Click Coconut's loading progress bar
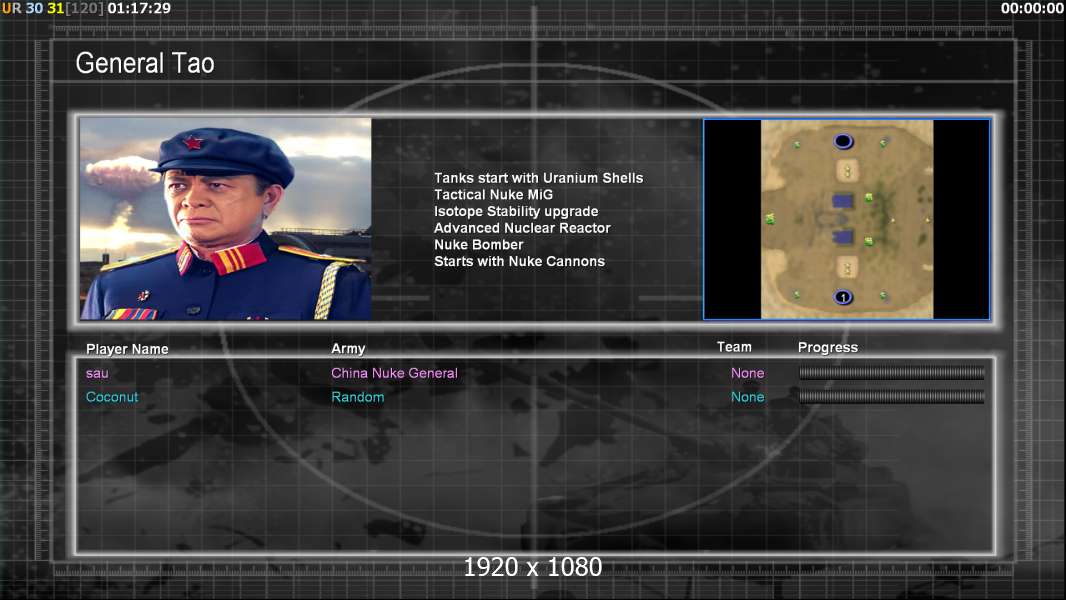This screenshot has height=600, width=1066. click(891, 397)
